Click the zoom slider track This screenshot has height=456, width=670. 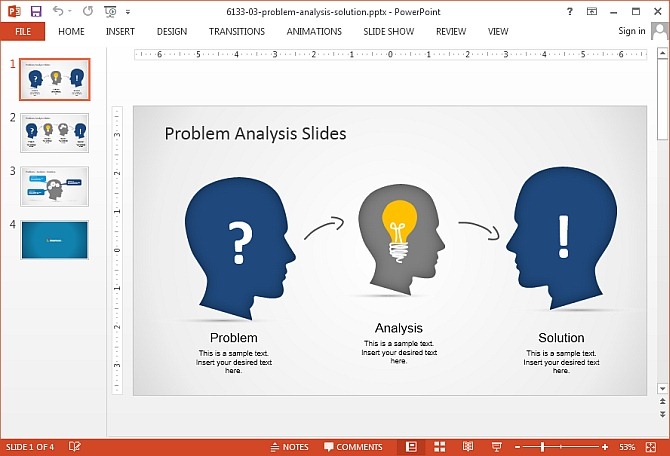tap(561, 447)
